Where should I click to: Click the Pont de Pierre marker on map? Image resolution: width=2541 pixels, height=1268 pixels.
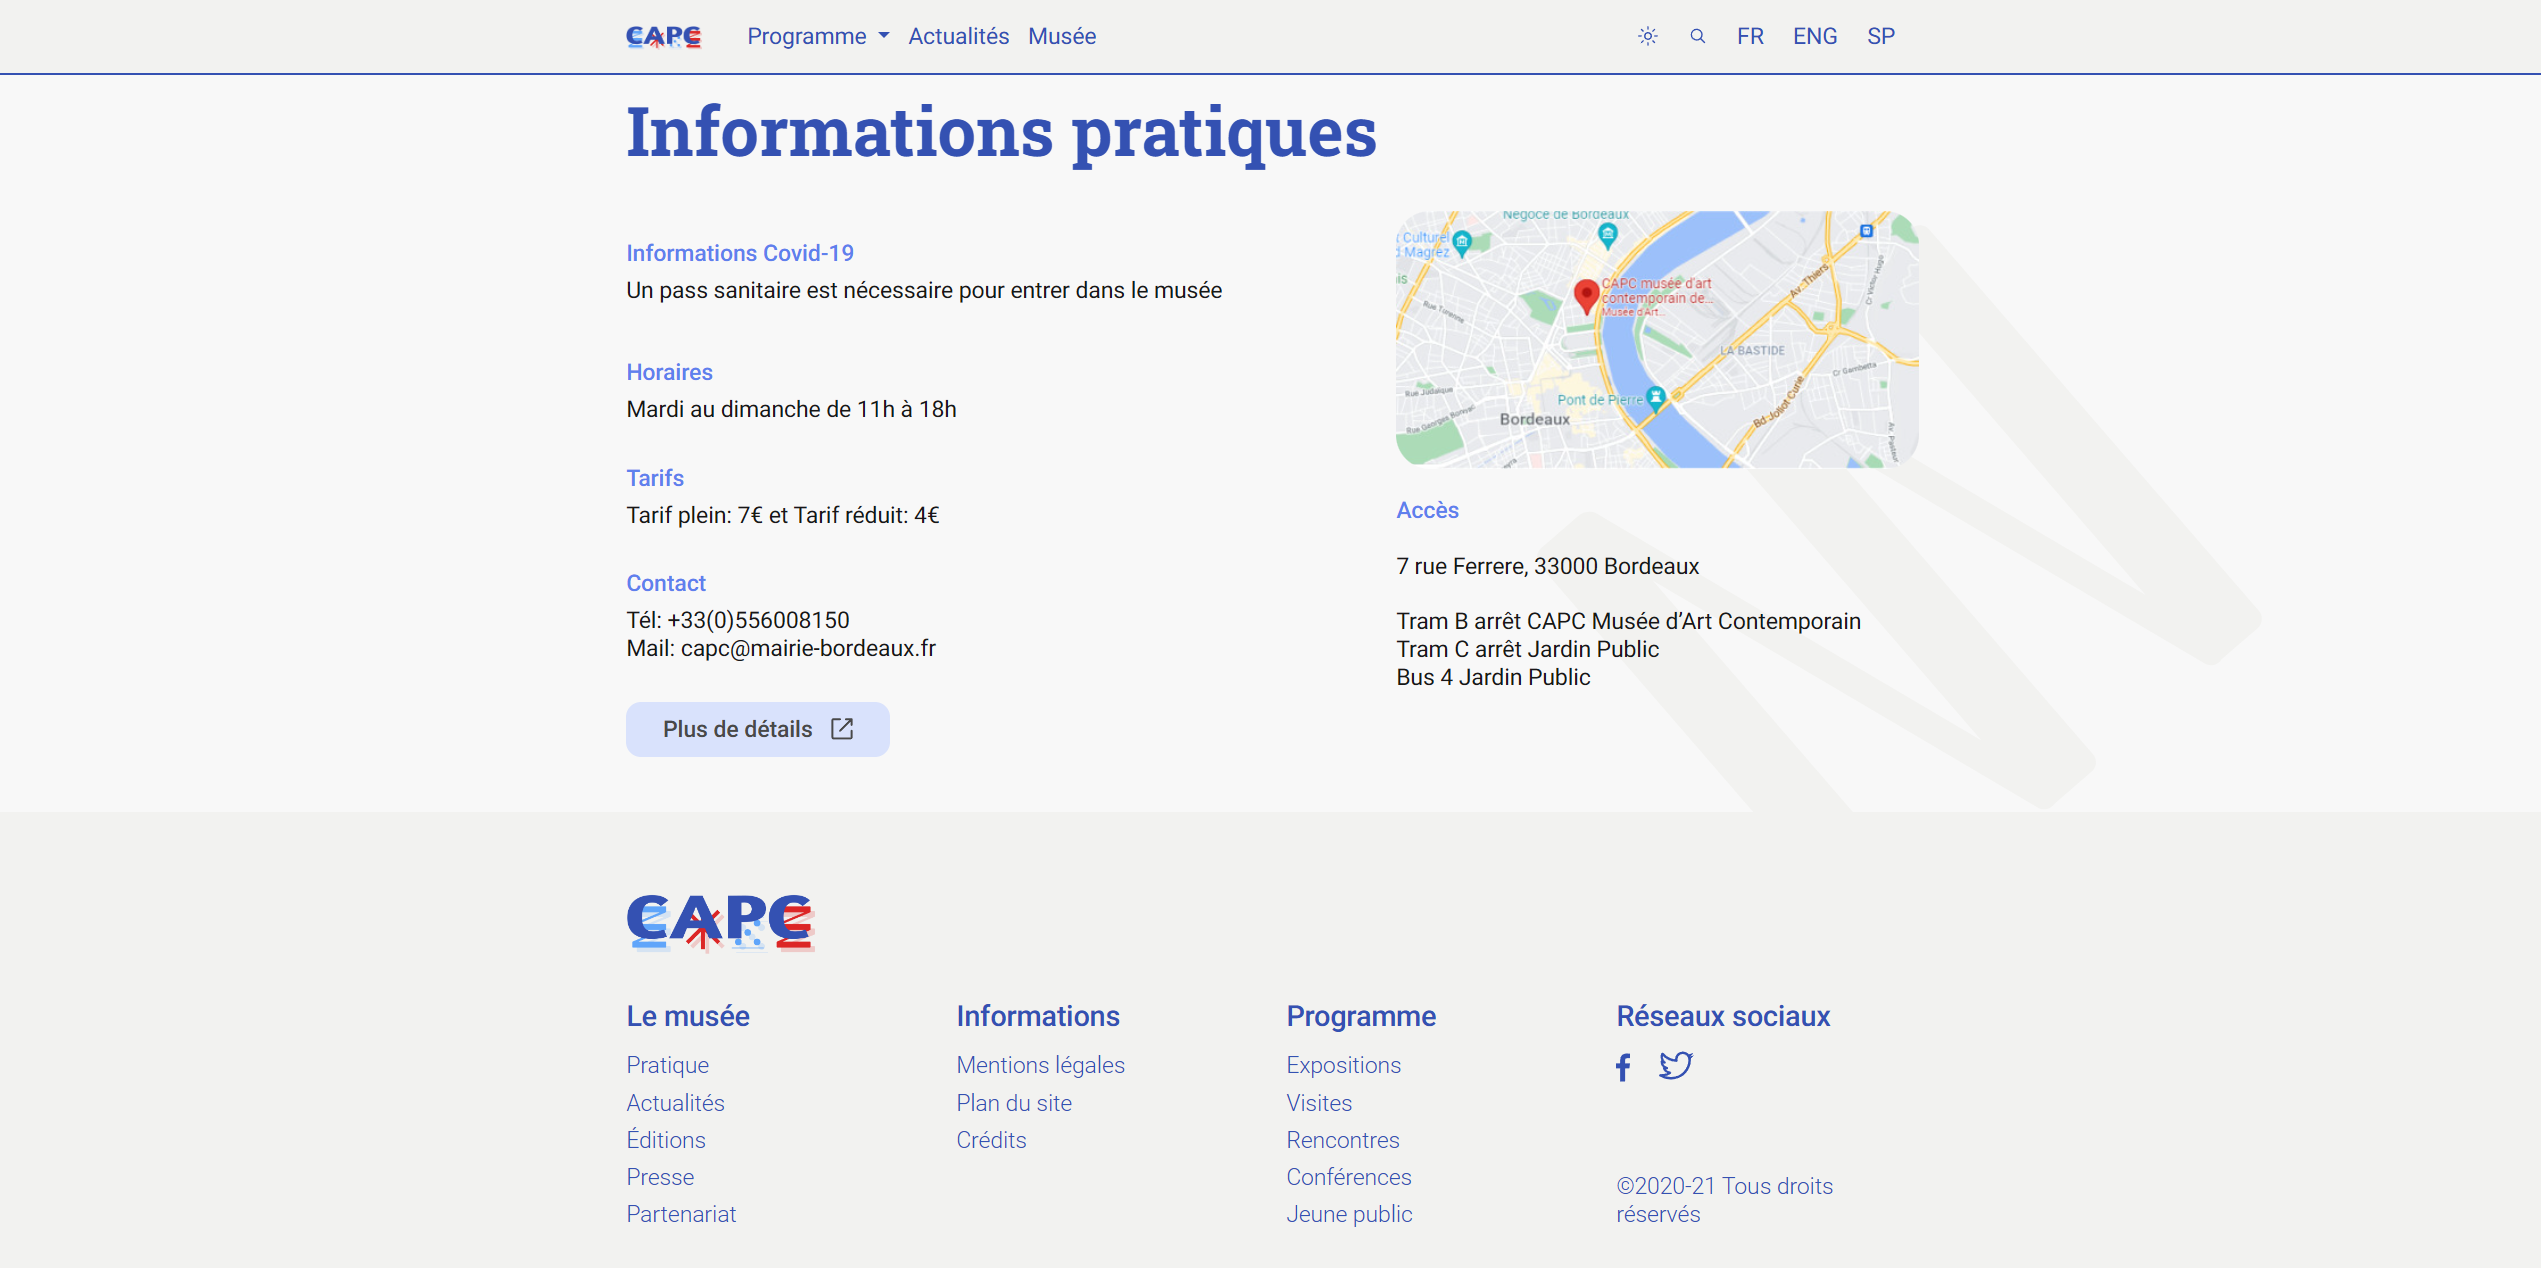pos(1656,398)
